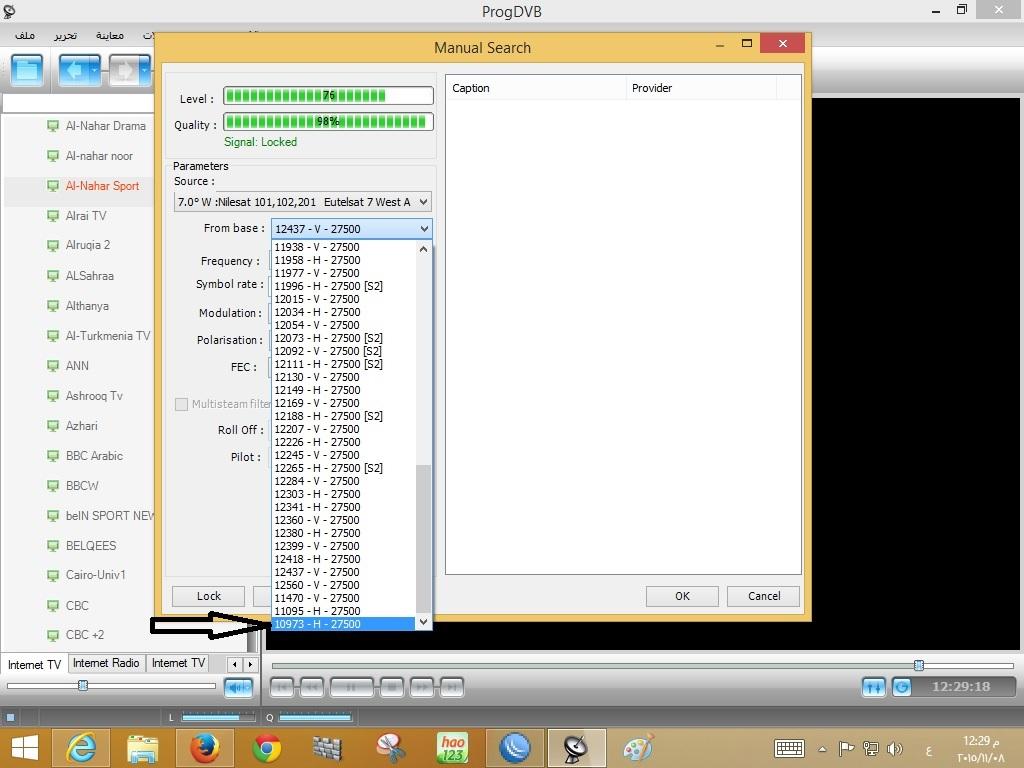Sort results by the Caption column header
Screen dimensions: 1024x768
pyautogui.click(x=536, y=88)
